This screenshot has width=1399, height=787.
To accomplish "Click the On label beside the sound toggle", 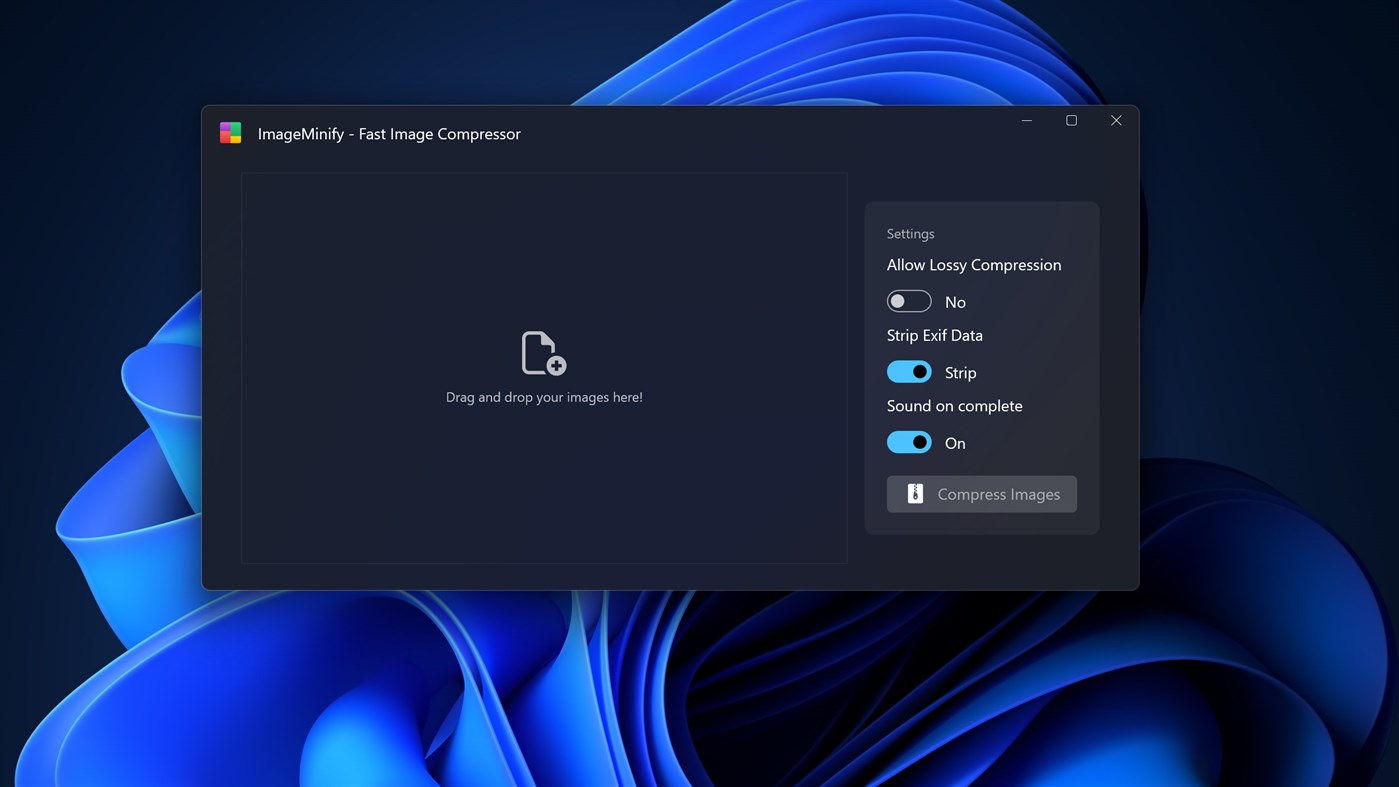I will (953, 442).
